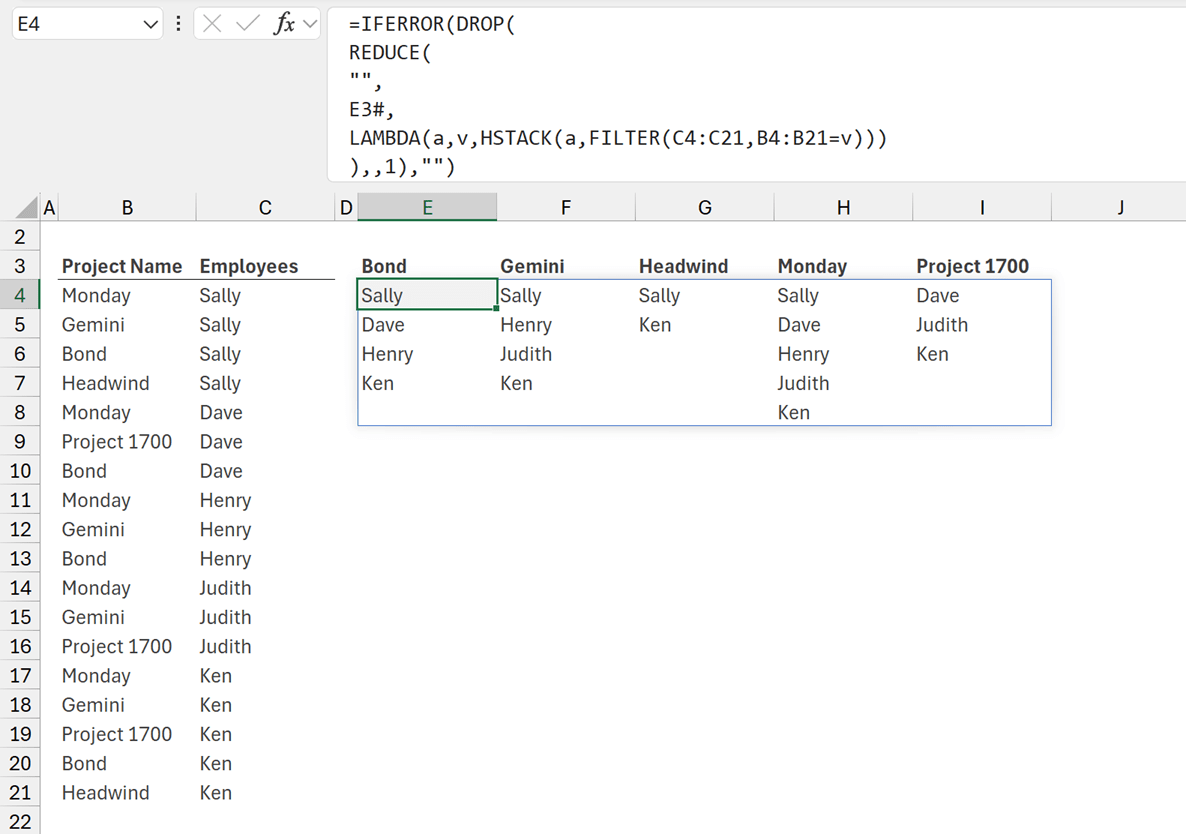1186x834 pixels.
Task: Select the Project 1700 heading in column I
Action: (972, 266)
